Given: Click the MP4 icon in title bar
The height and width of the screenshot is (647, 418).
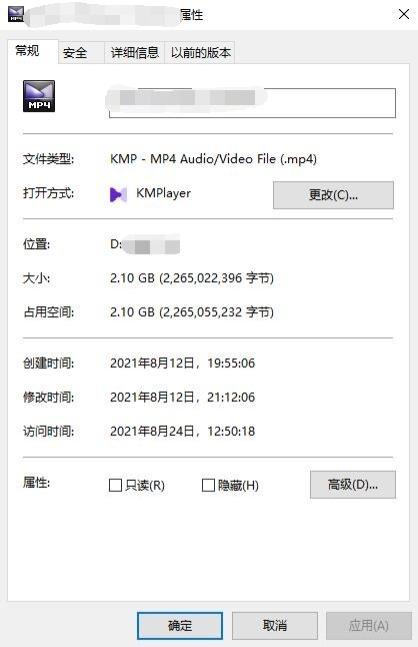Looking at the screenshot, I should pos(16,14).
